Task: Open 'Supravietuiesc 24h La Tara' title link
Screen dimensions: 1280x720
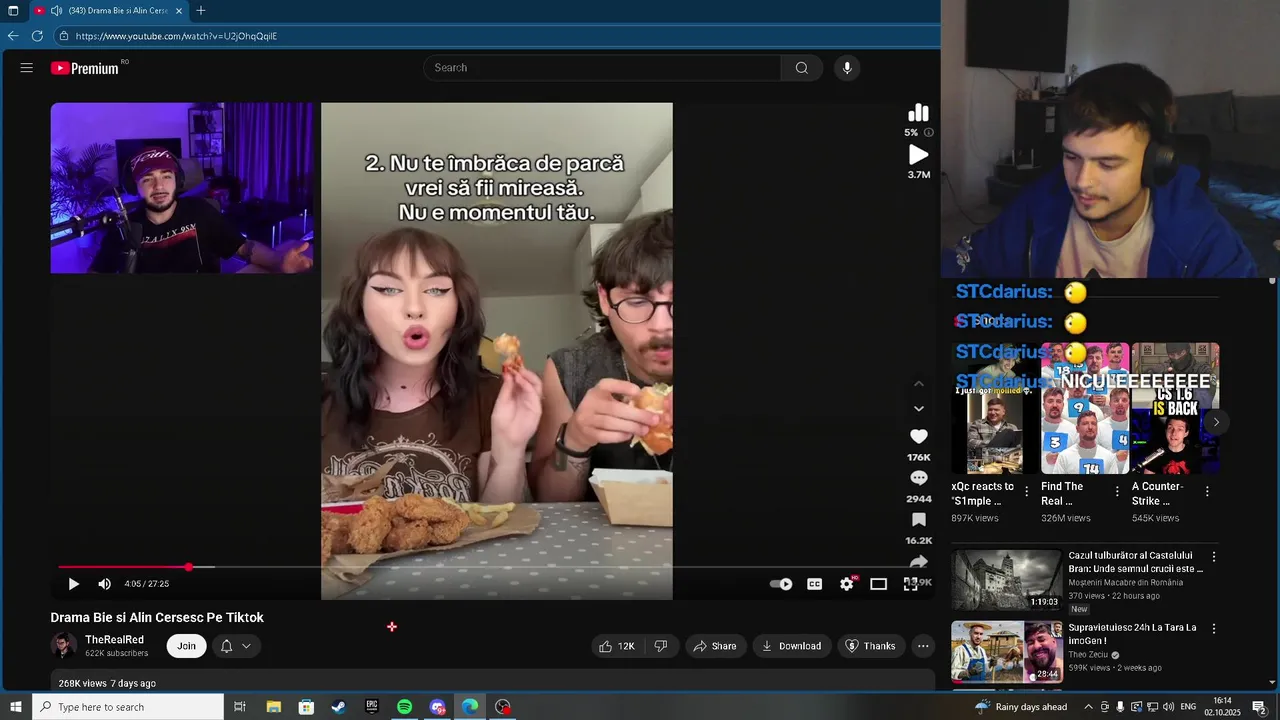Action: [1132, 634]
